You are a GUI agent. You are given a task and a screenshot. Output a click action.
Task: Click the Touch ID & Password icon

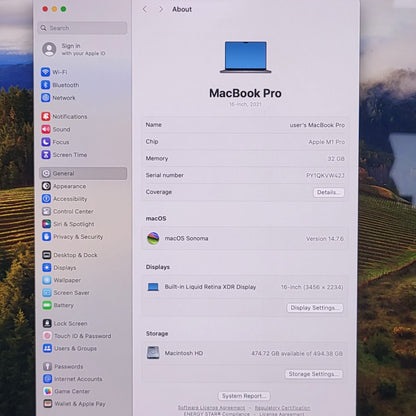[x=47, y=336]
